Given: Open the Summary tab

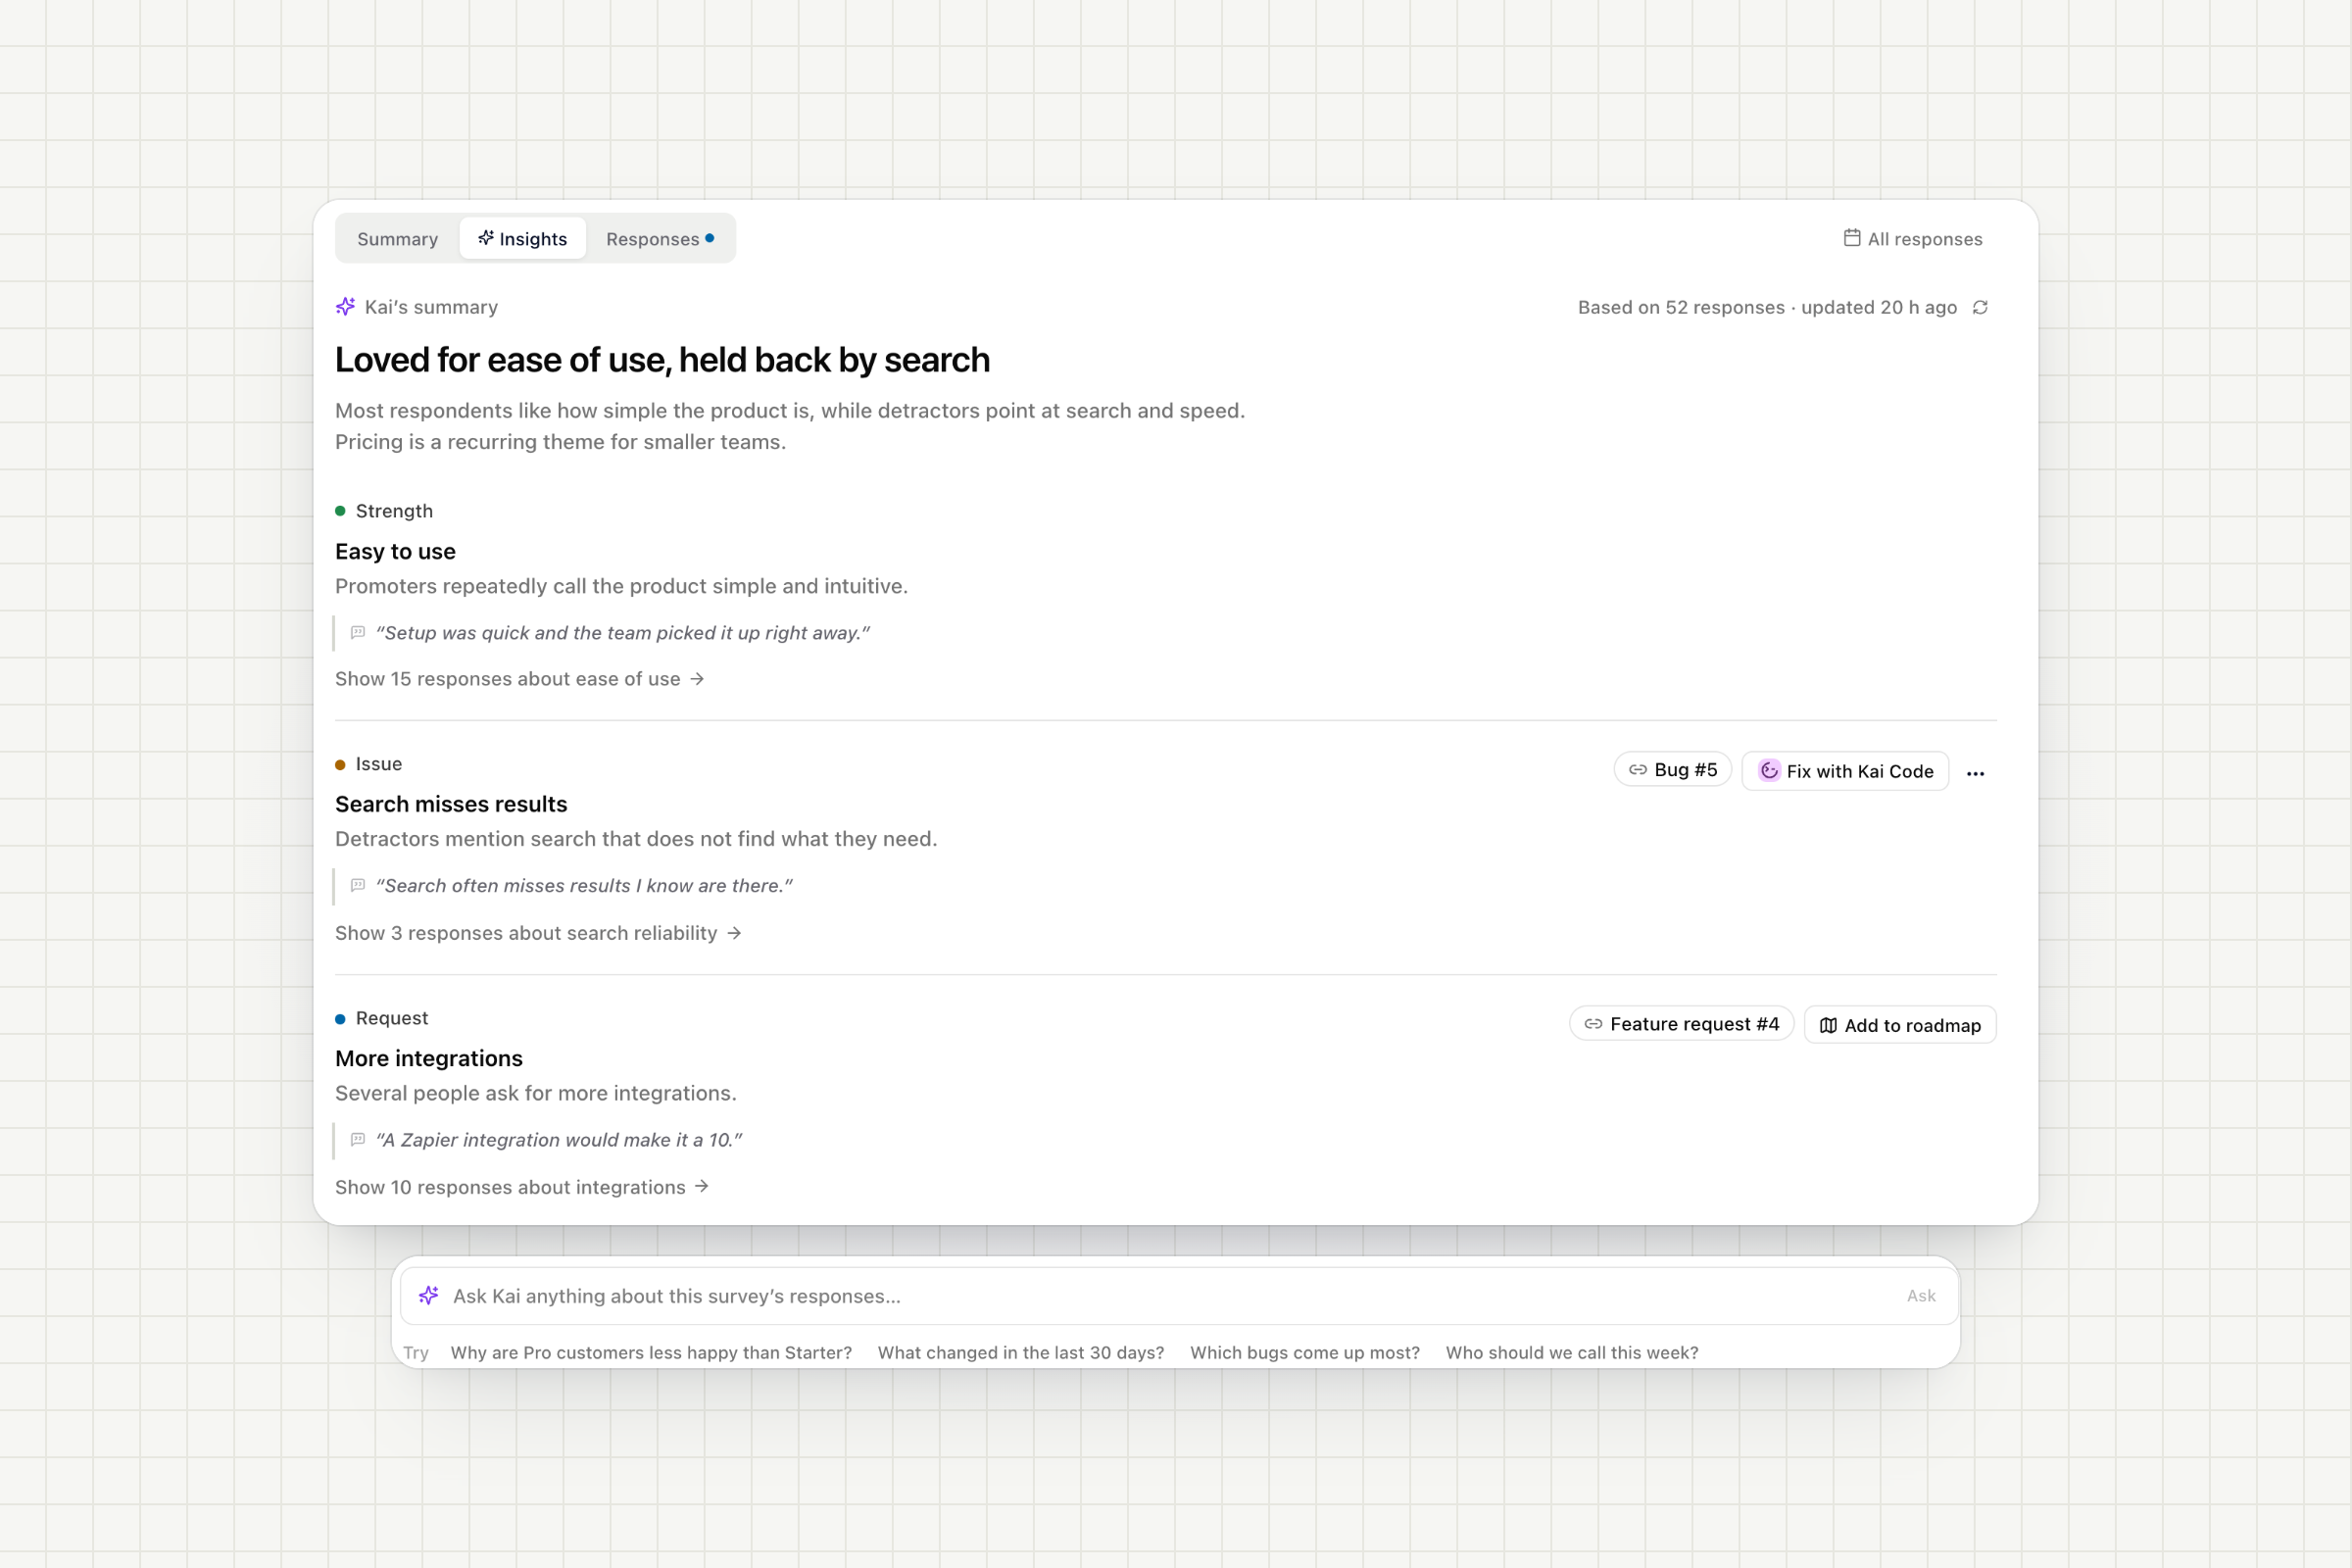Looking at the screenshot, I should click(397, 239).
